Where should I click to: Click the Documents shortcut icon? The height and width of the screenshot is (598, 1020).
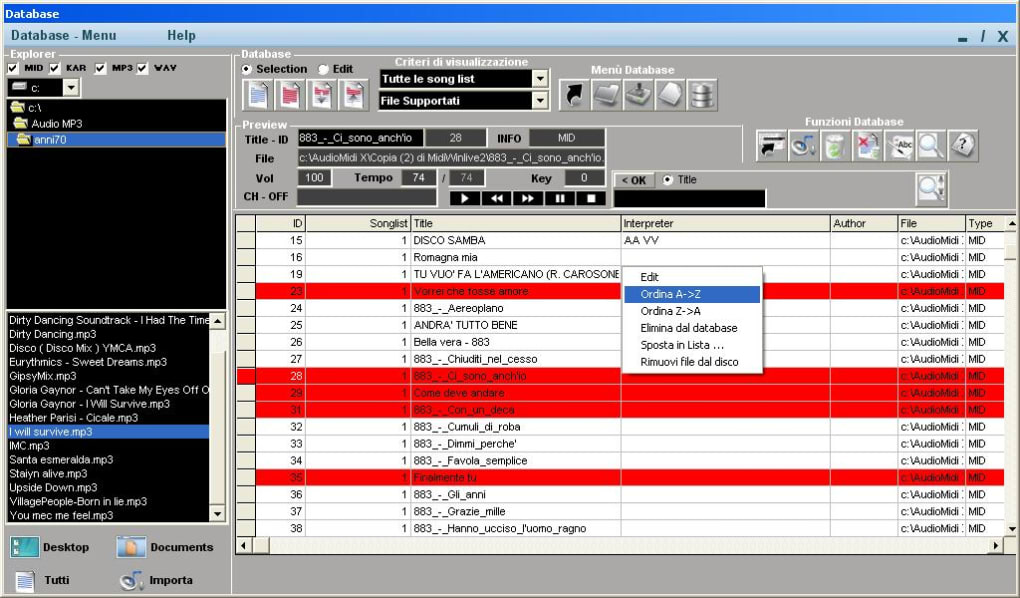pos(131,547)
